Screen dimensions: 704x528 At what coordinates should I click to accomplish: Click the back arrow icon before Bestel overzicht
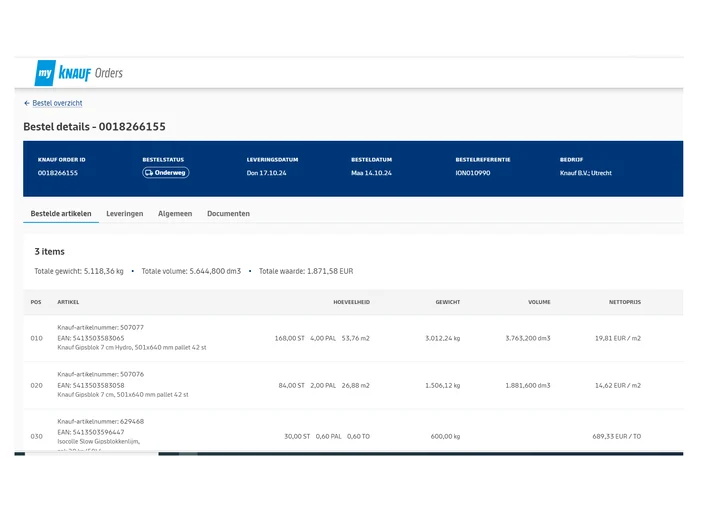click(26, 103)
